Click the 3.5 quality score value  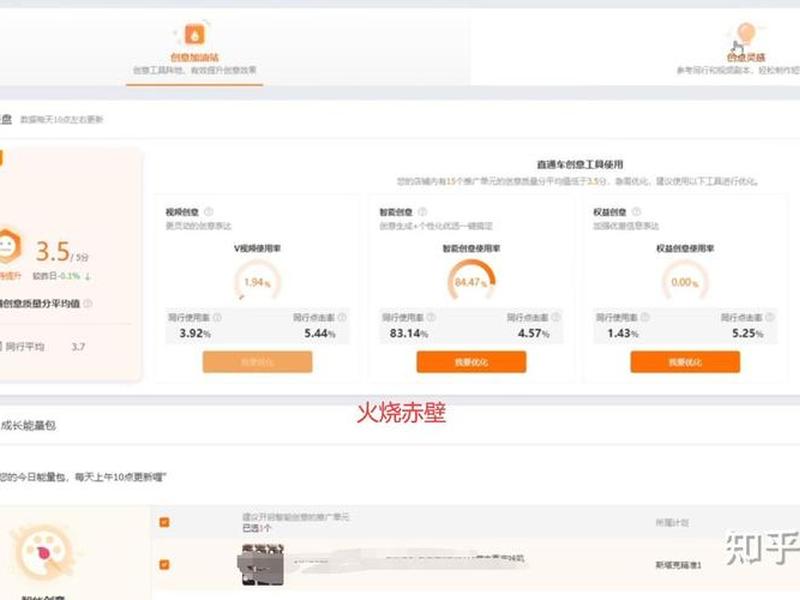point(53,252)
